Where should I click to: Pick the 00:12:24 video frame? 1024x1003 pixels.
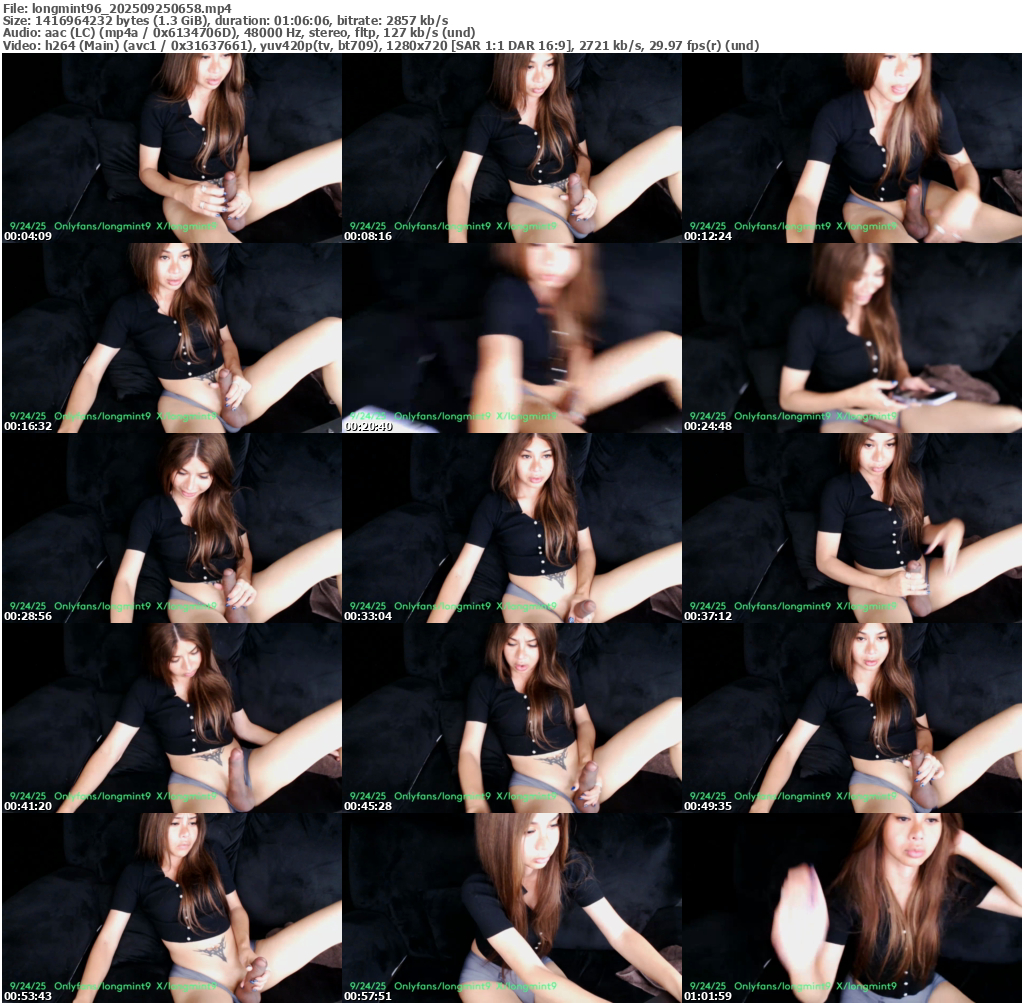tap(852, 148)
